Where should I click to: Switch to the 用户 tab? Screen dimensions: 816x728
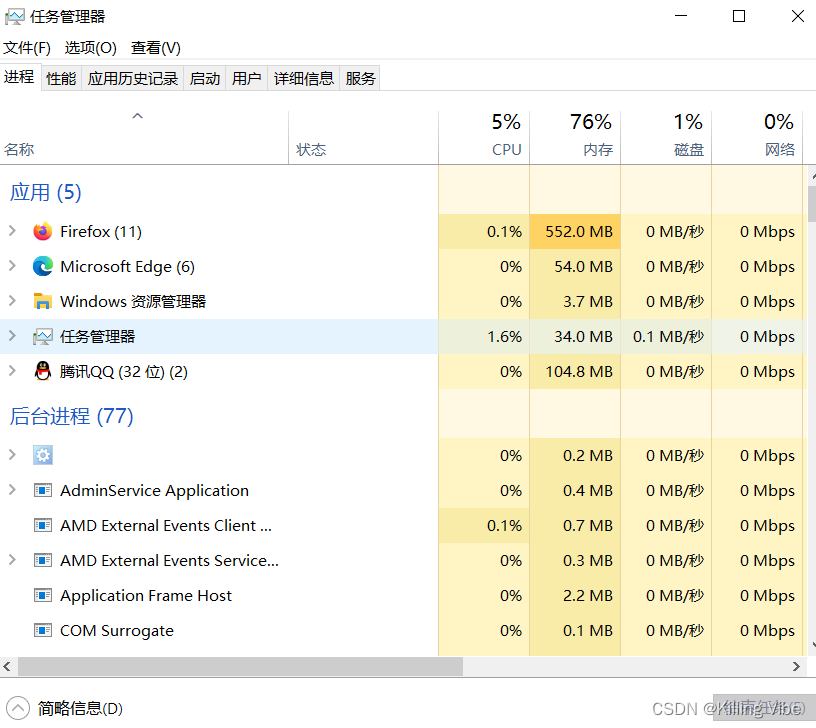tap(247, 79)
